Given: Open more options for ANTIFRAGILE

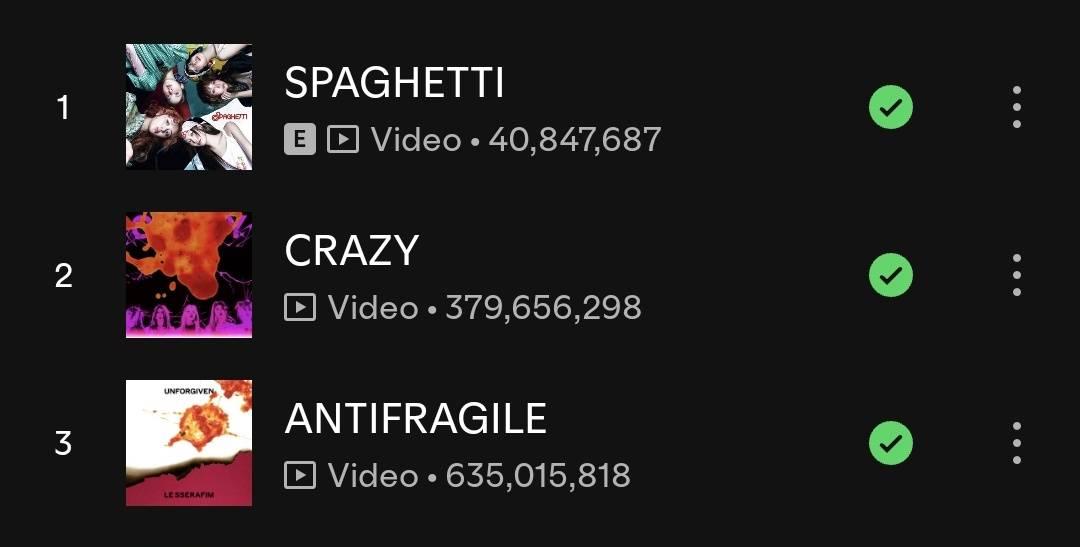Looking at the screenshot, I should pyautogui.click(x=1016, y=443).
